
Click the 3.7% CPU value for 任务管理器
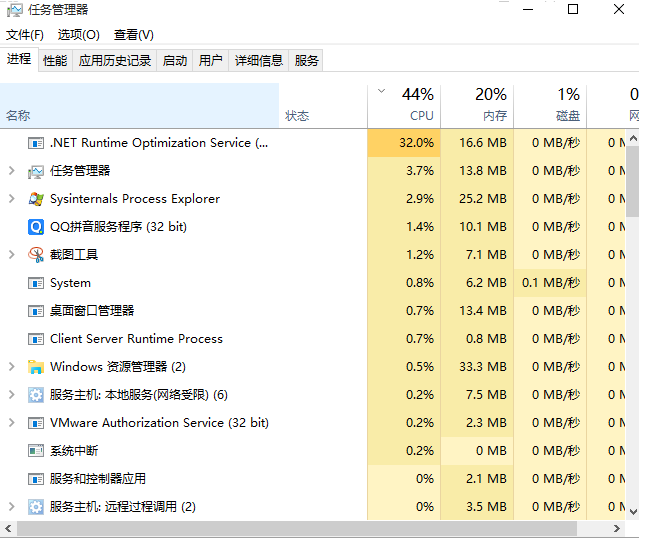[420, 171]
